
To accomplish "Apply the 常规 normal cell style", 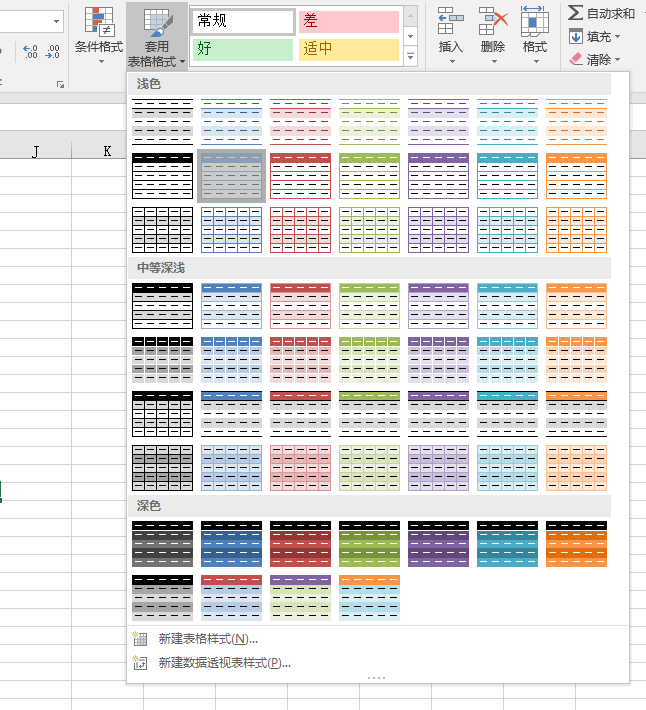I will tap(243, 21).
